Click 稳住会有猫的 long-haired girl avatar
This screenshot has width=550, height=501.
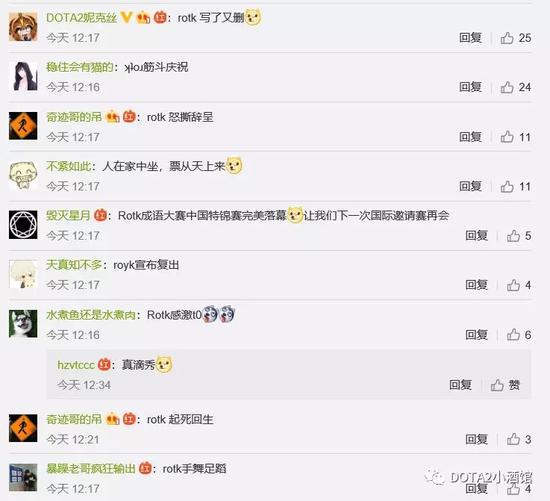[23, 76]
